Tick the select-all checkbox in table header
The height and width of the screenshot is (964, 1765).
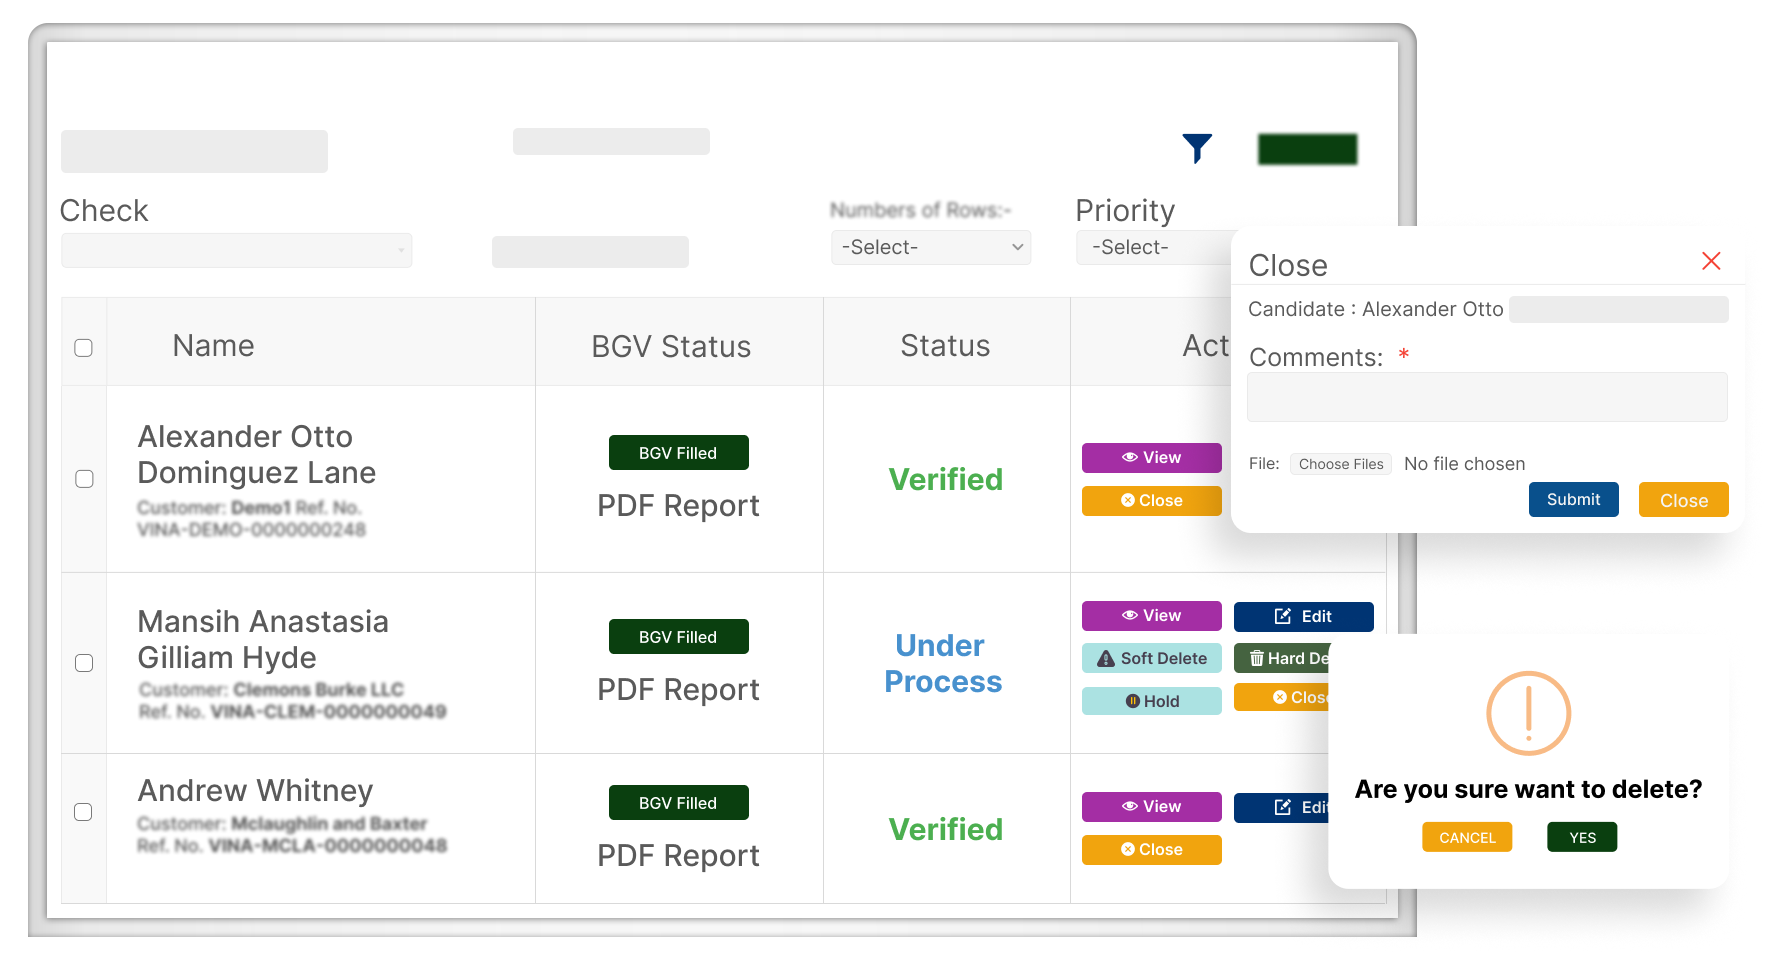[84, 348]
